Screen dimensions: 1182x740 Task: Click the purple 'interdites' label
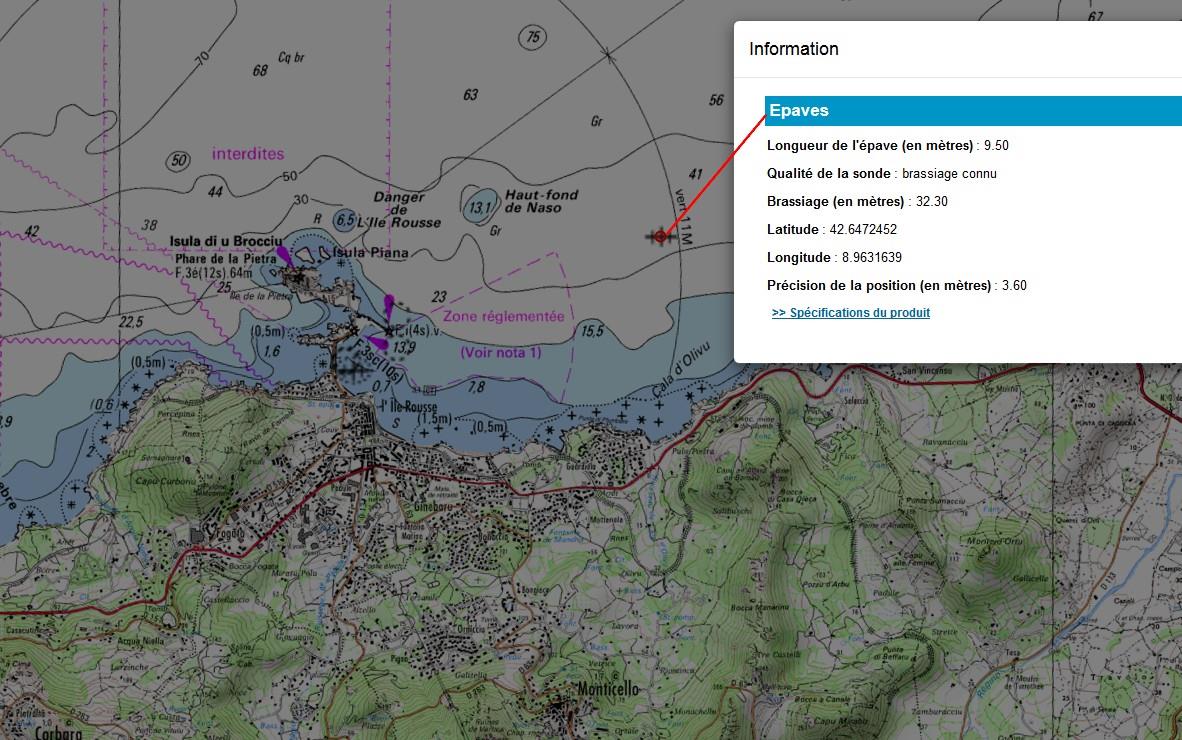pyautogui.click(x=248, y=154)
